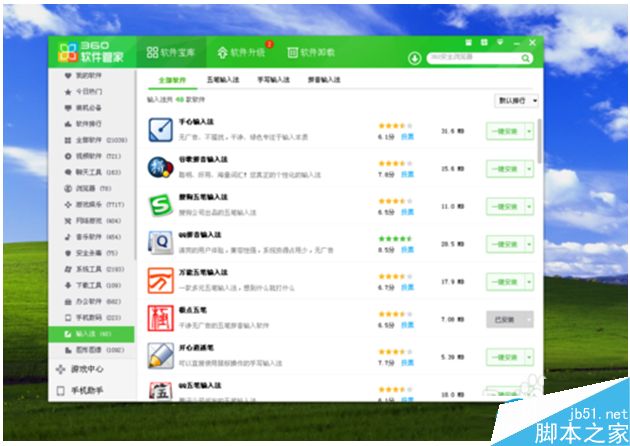Select 游戏娱乐 category
The width and height of the screenshot is (630, 446).
(94, 204)
